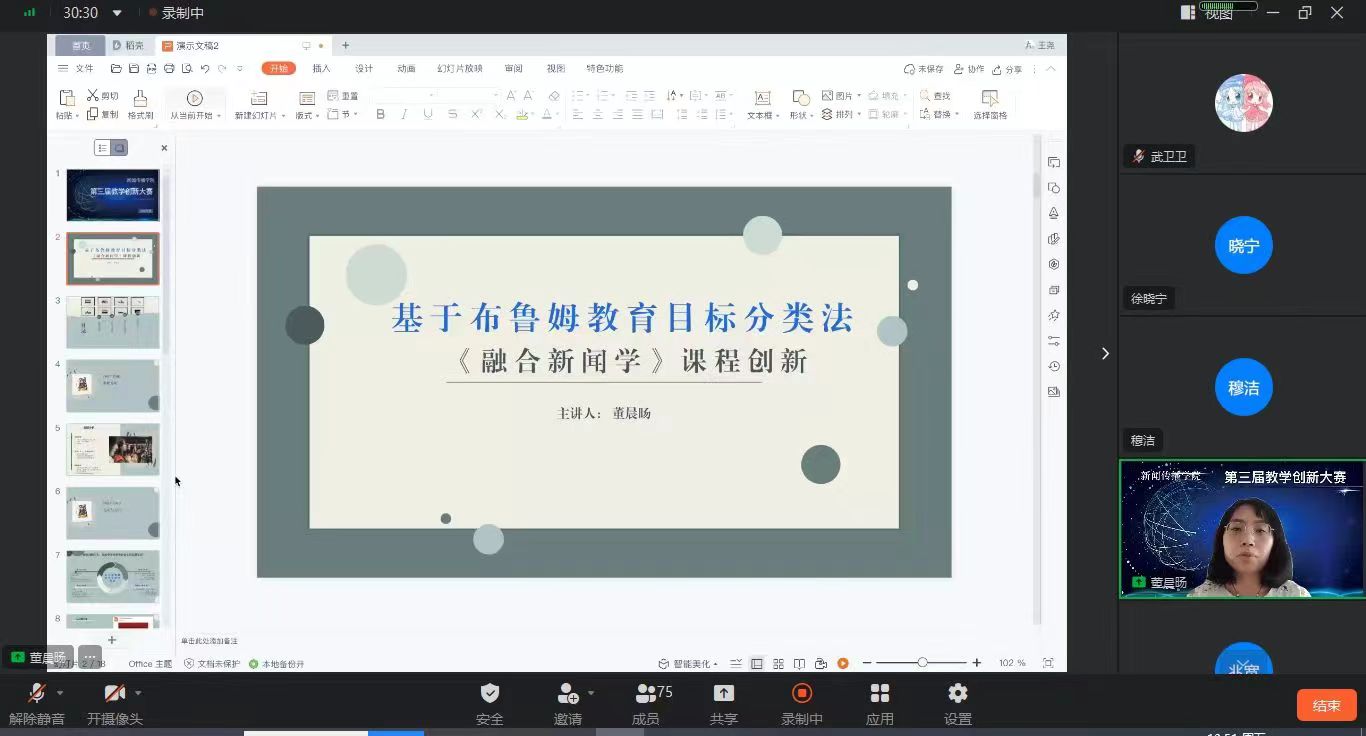Switch to the Slide Show (幻灯片放映) tab

(460, 69)
